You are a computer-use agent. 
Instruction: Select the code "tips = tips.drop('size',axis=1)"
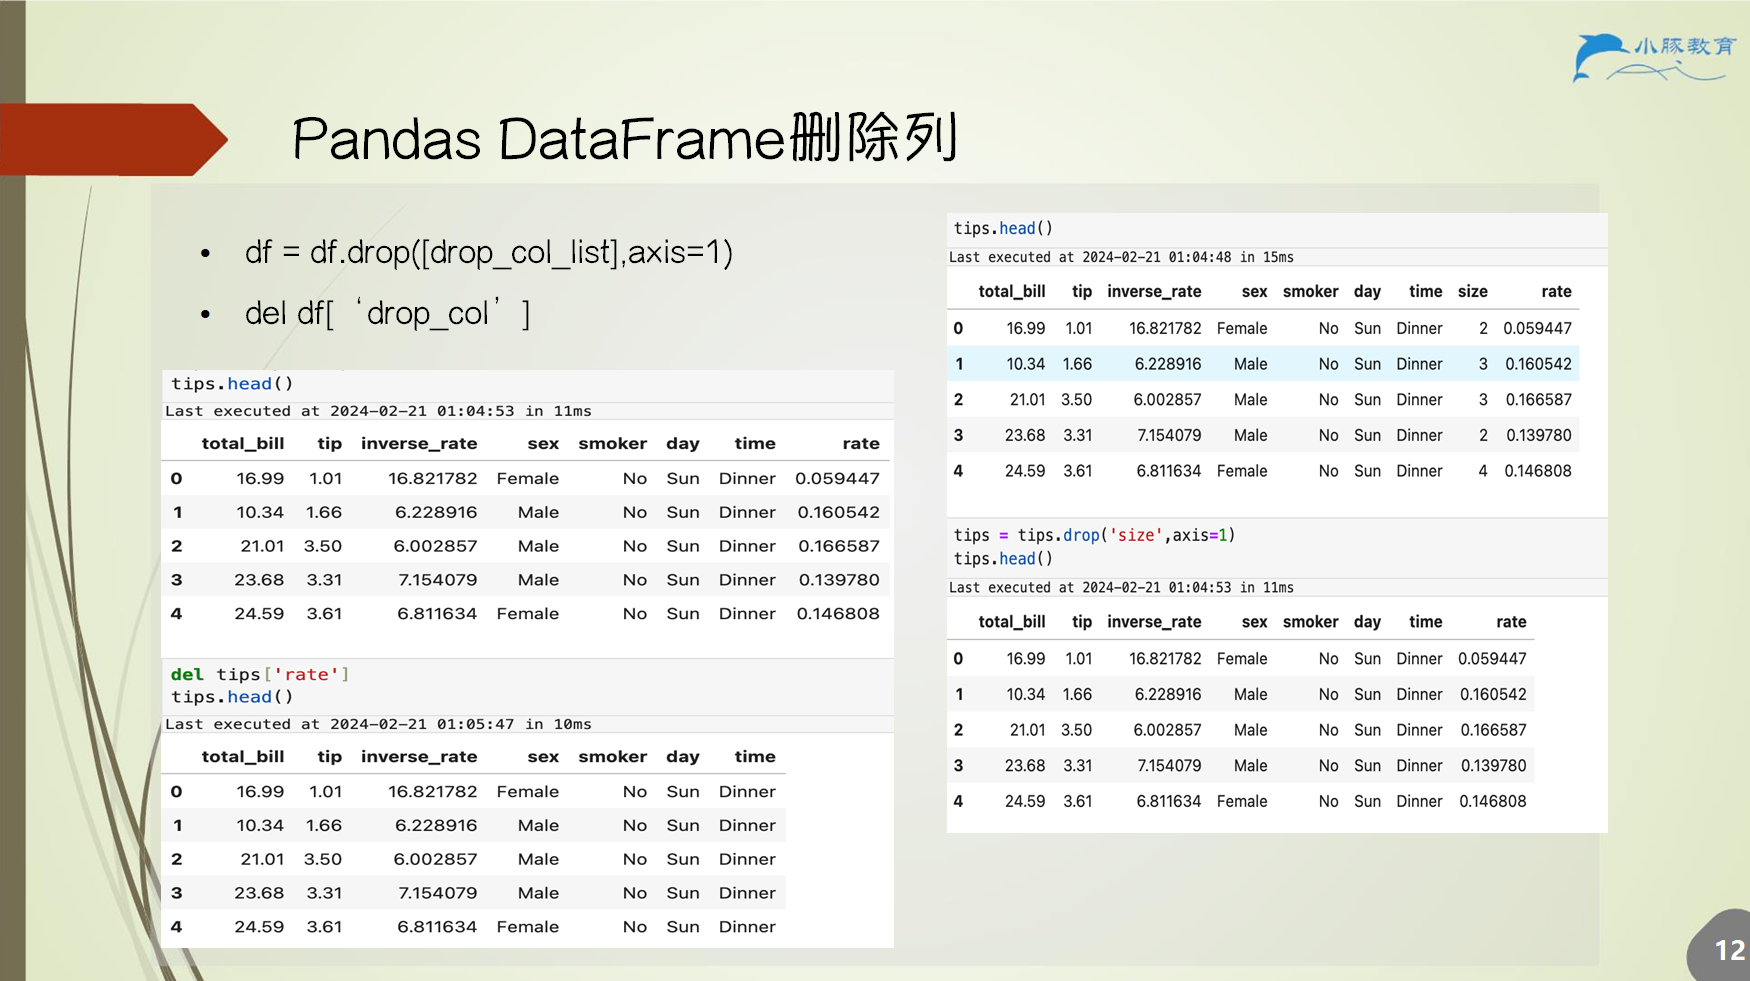[x=1094, y=535]
